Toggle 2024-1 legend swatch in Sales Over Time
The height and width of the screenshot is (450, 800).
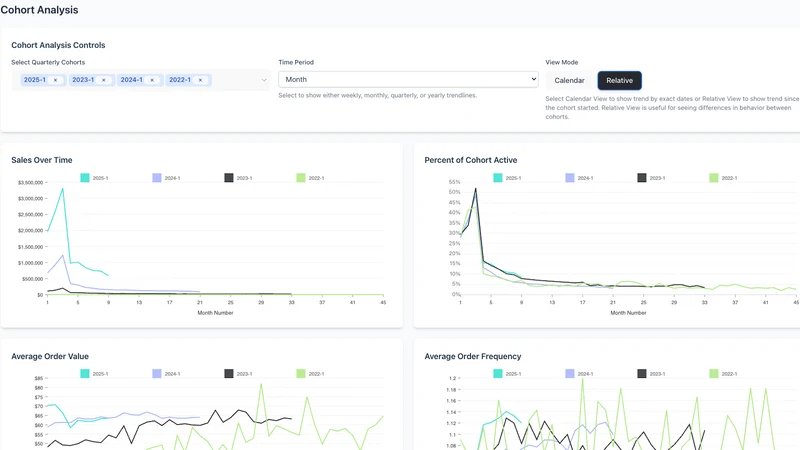coord(157,178)
